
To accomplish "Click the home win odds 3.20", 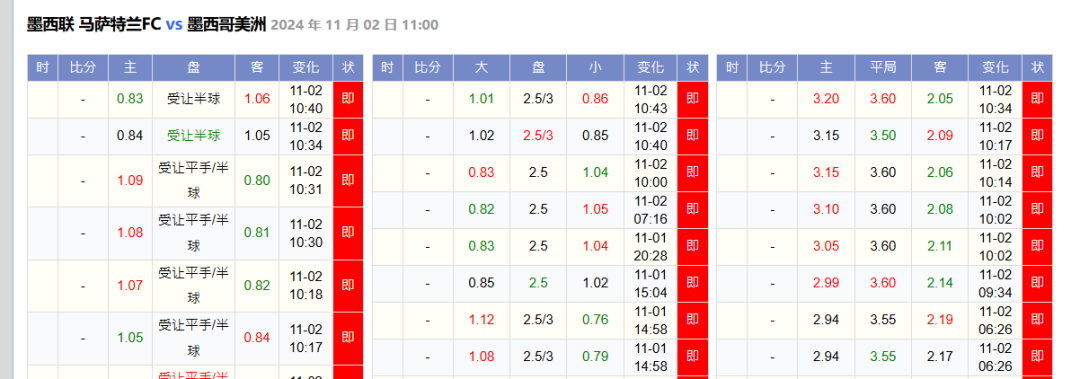I will (826, 99).
